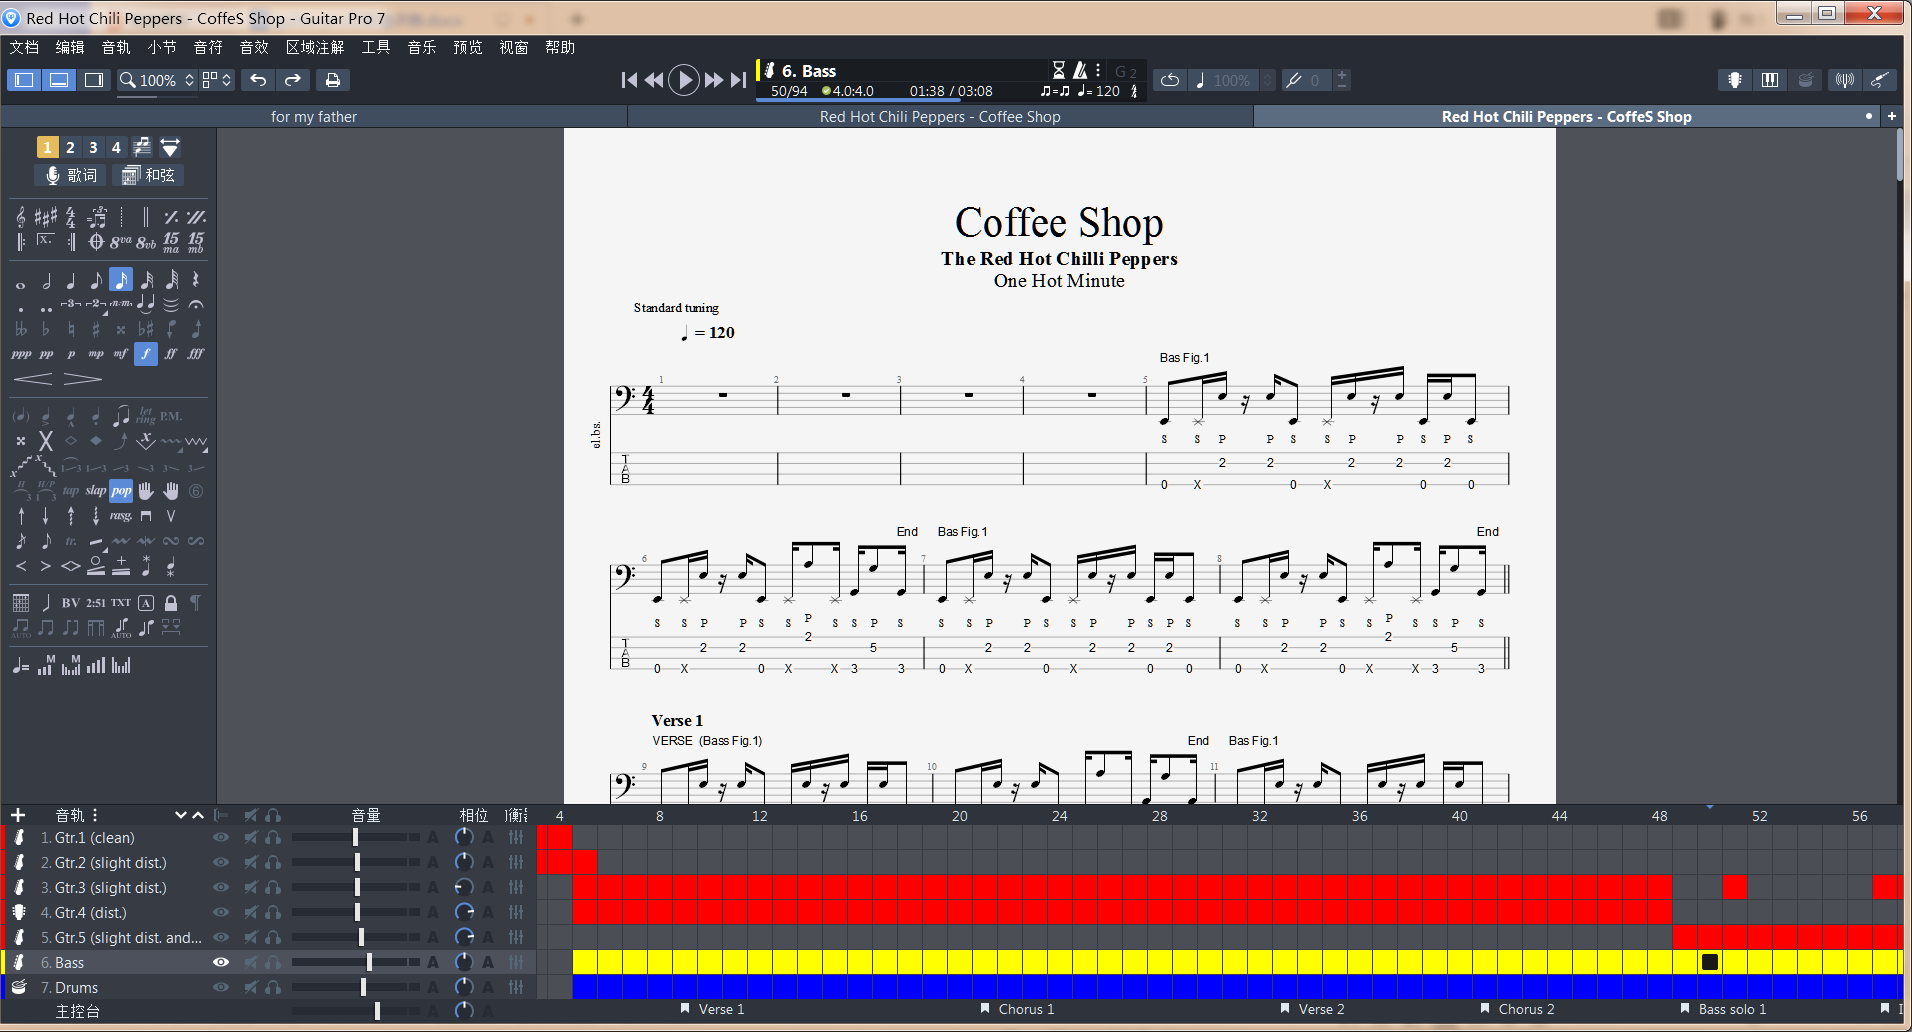Open the tuning fork tuner icon
This screenshot has height=1032, width=1912.
pos(1844,80)
